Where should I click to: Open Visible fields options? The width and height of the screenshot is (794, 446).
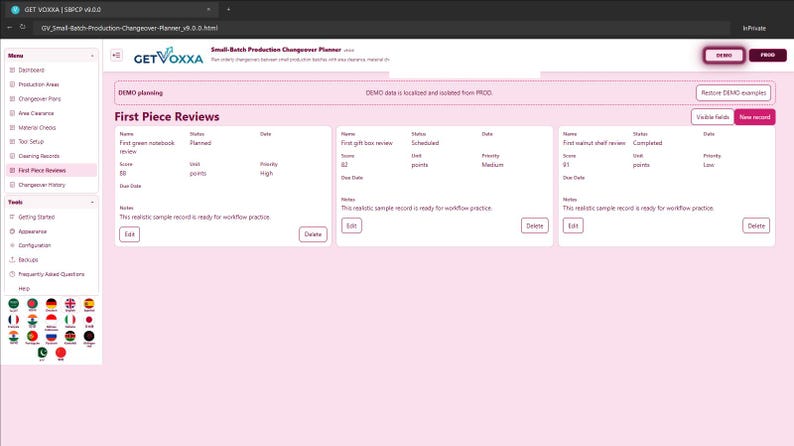click(x=712, y=117)
